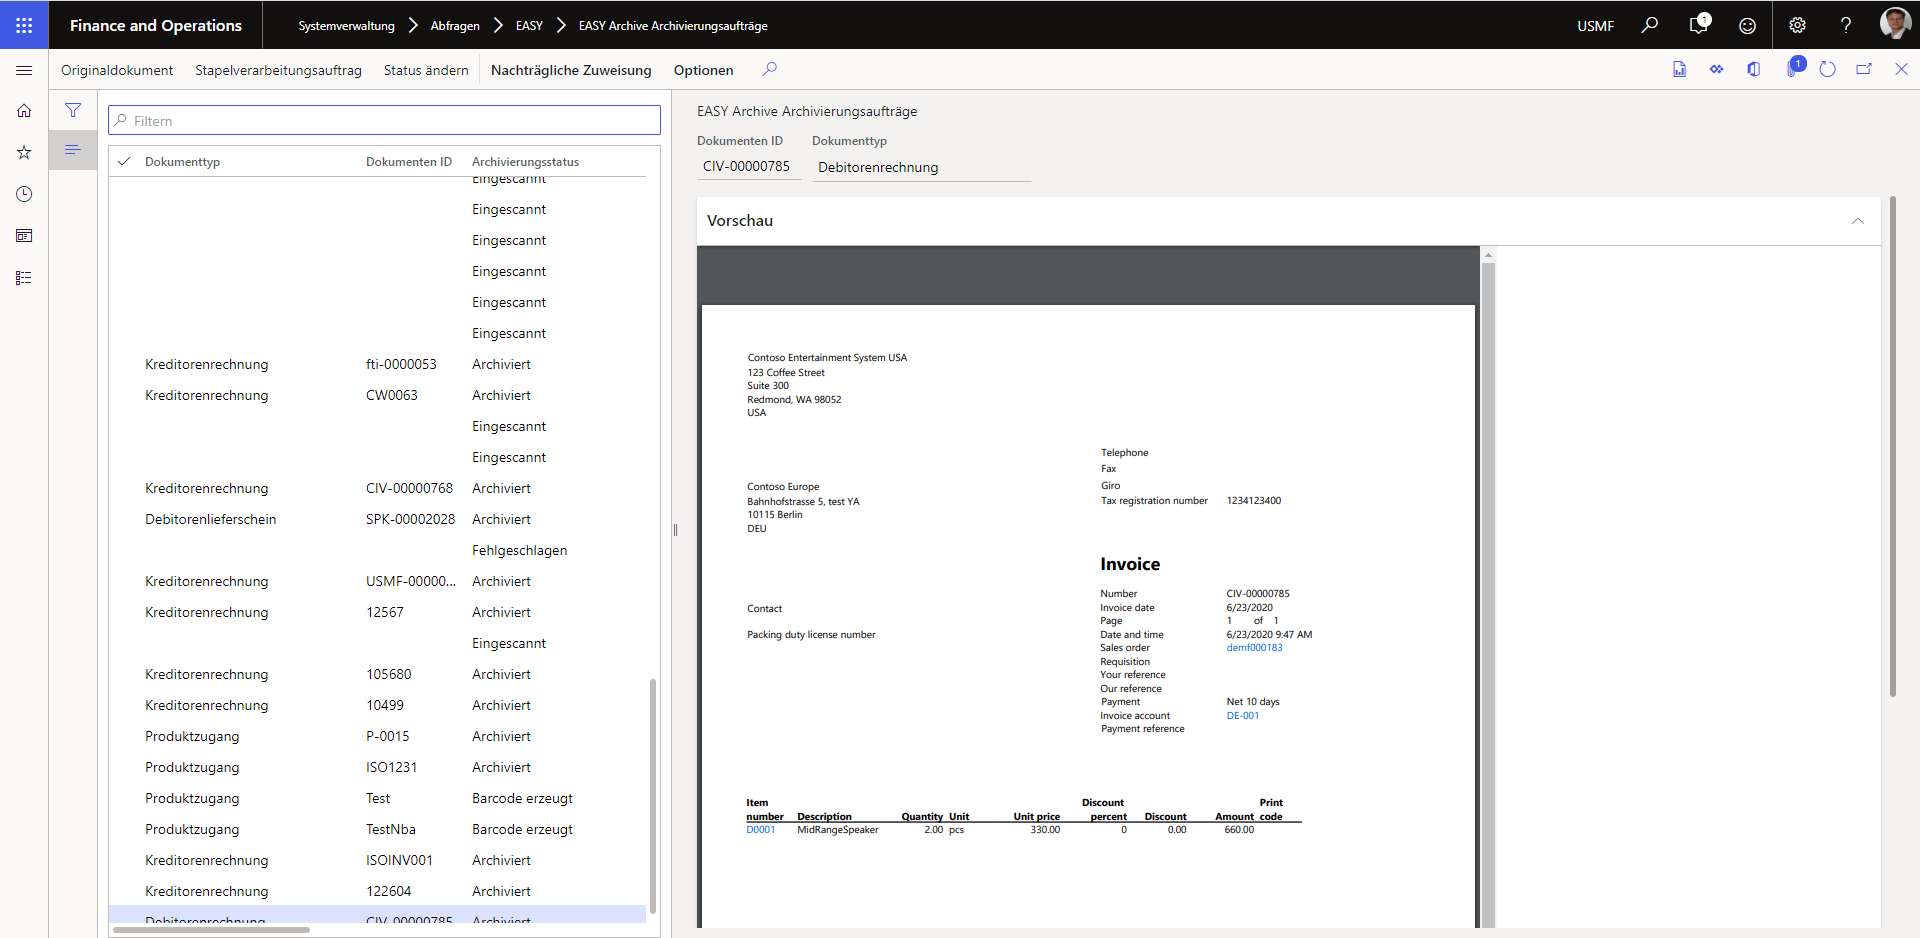Select Produktzugang row TestNba
The height and width of the screenshot is (938, 1920).
click(x=377, y=829)
